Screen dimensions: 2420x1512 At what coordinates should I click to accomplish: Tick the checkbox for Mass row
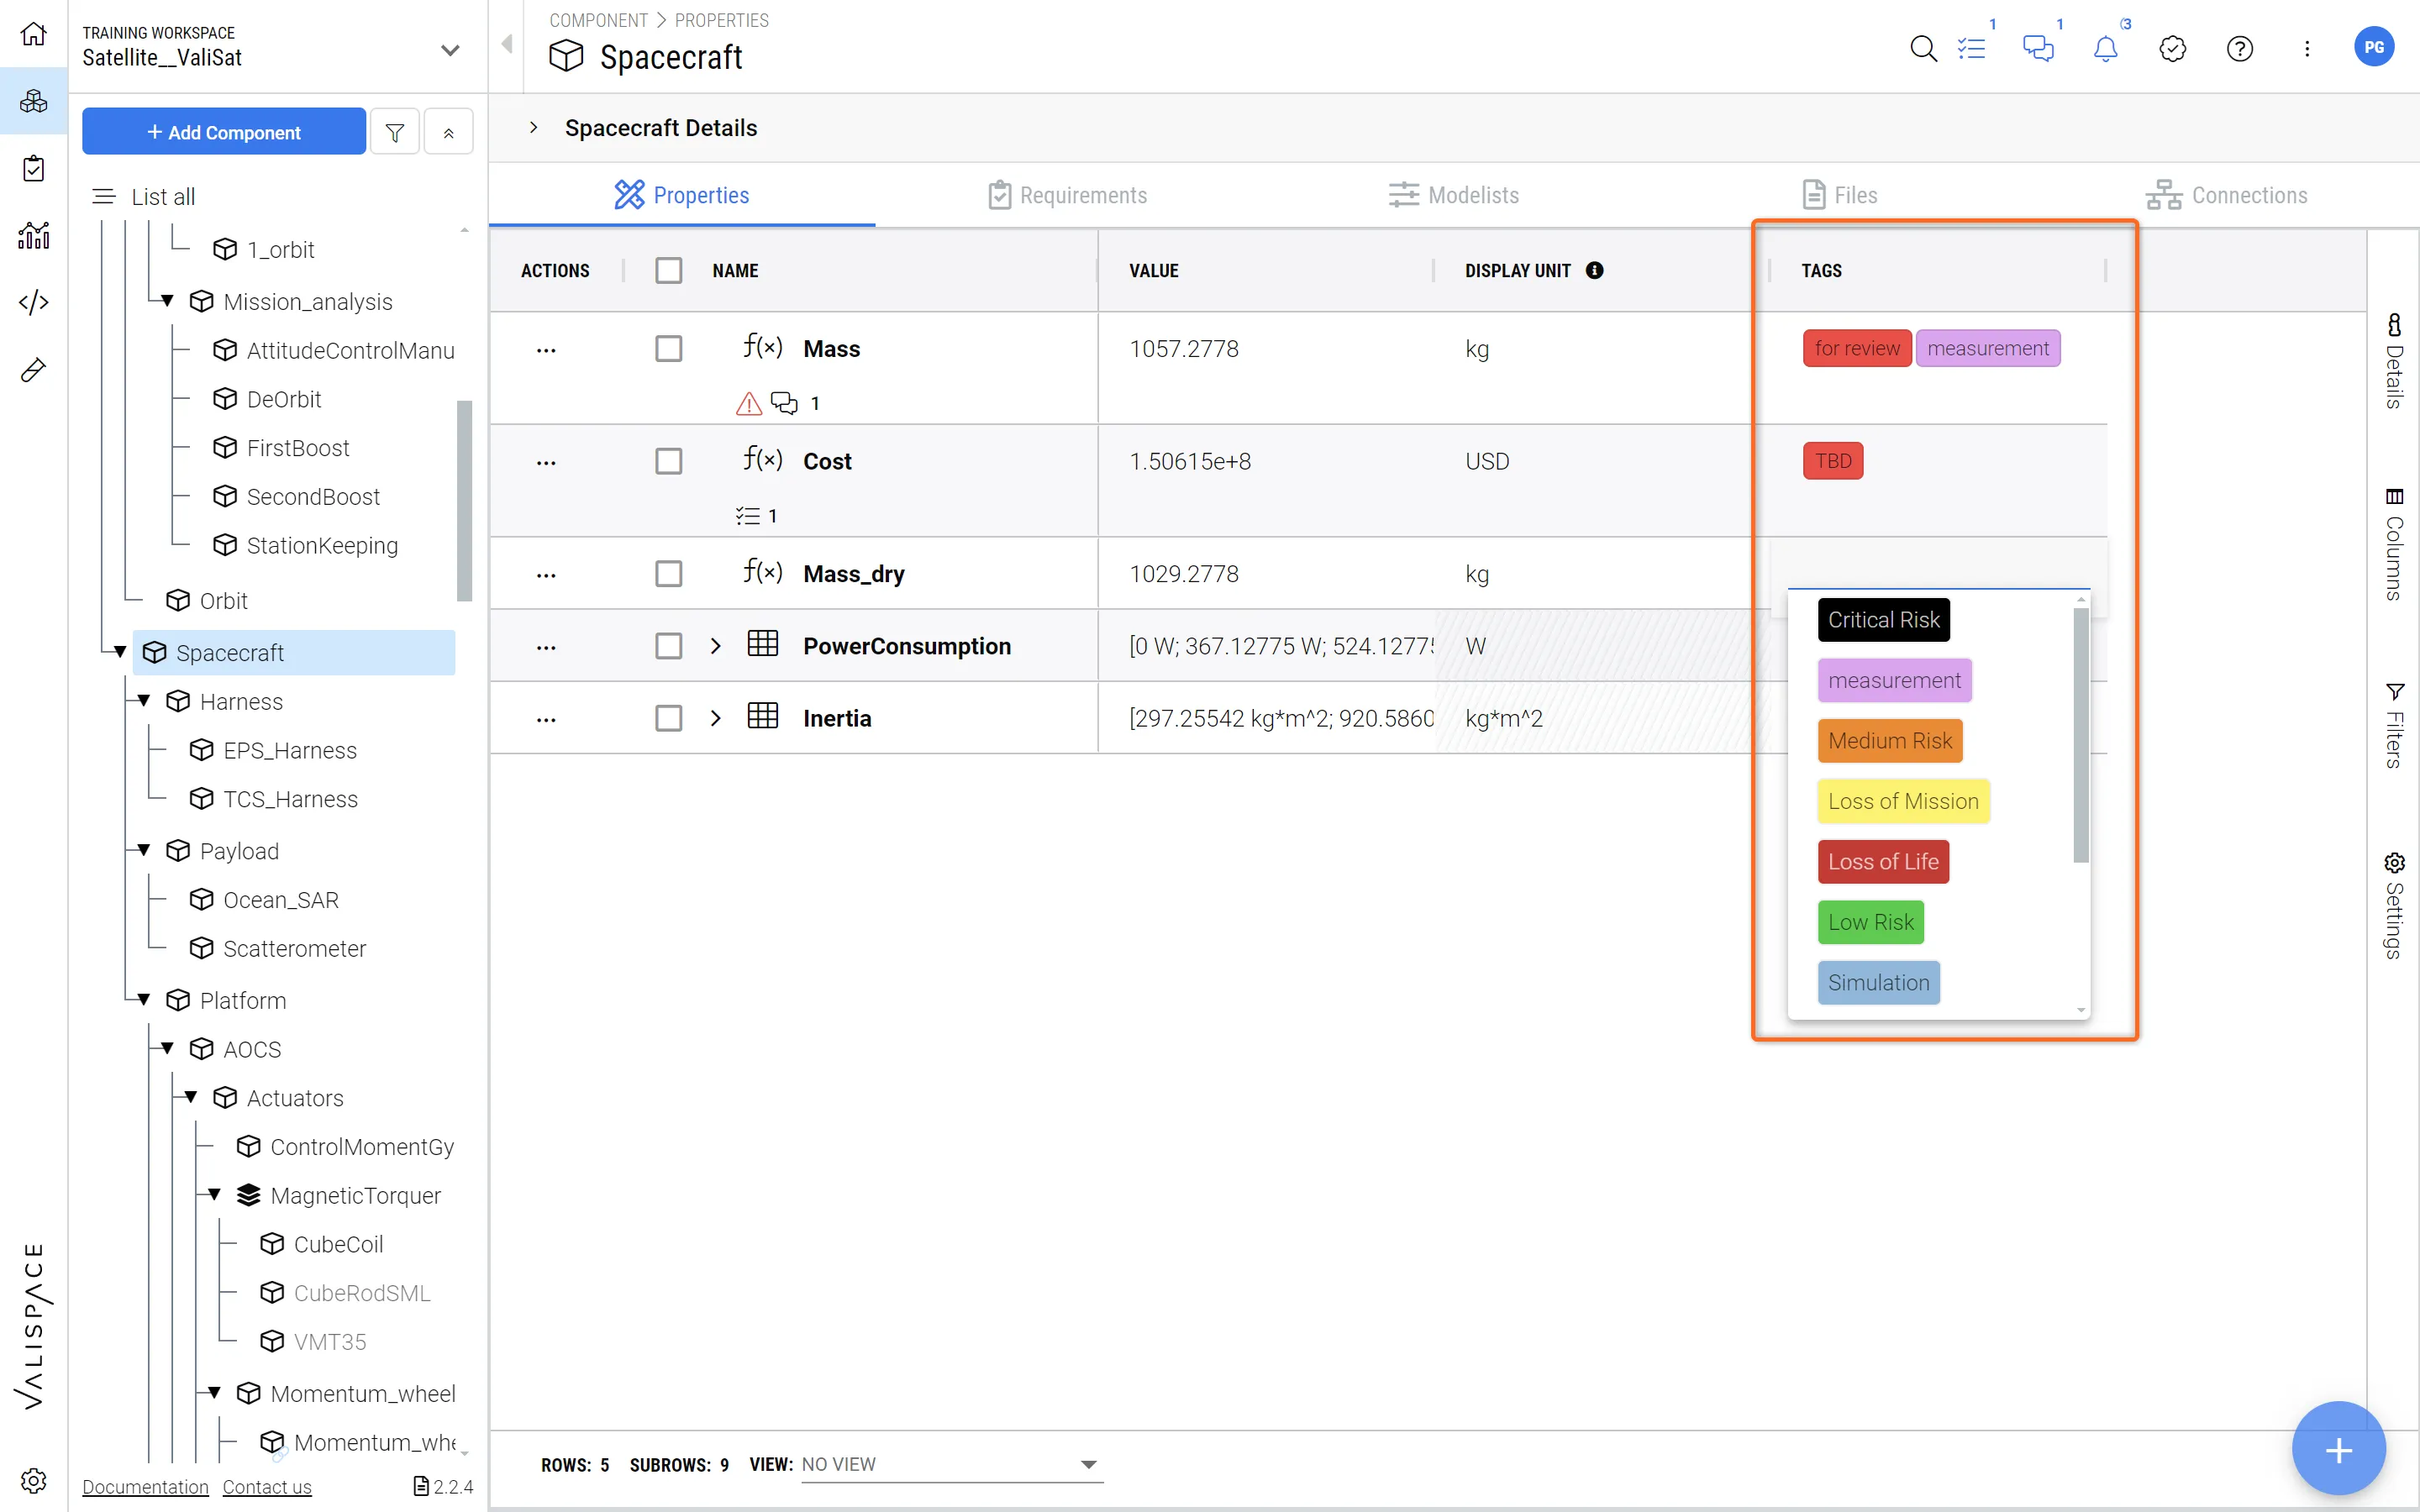point(668,349)
